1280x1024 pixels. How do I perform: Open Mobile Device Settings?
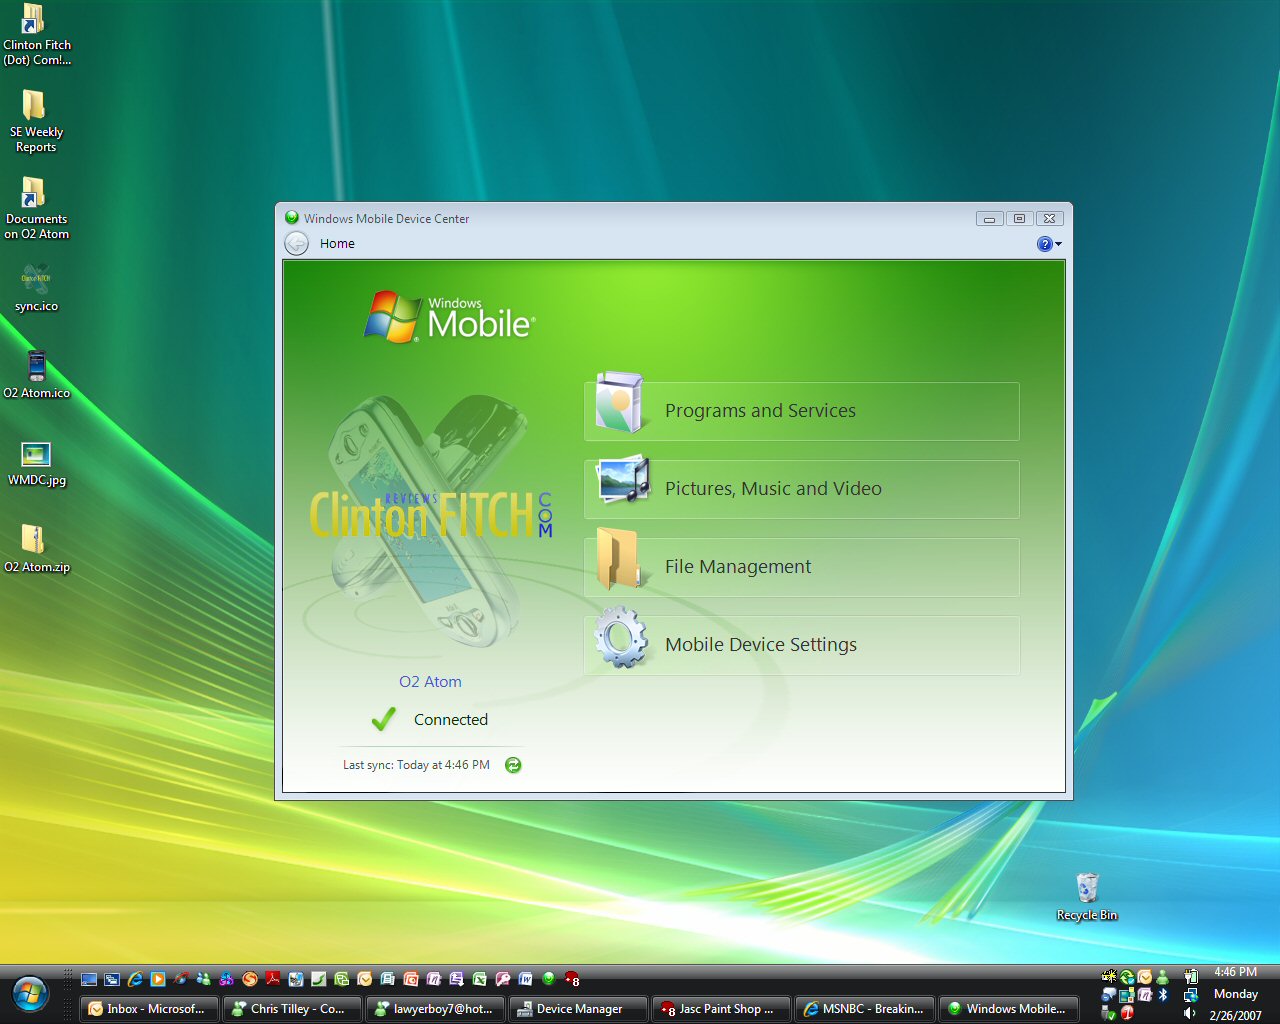802,645
